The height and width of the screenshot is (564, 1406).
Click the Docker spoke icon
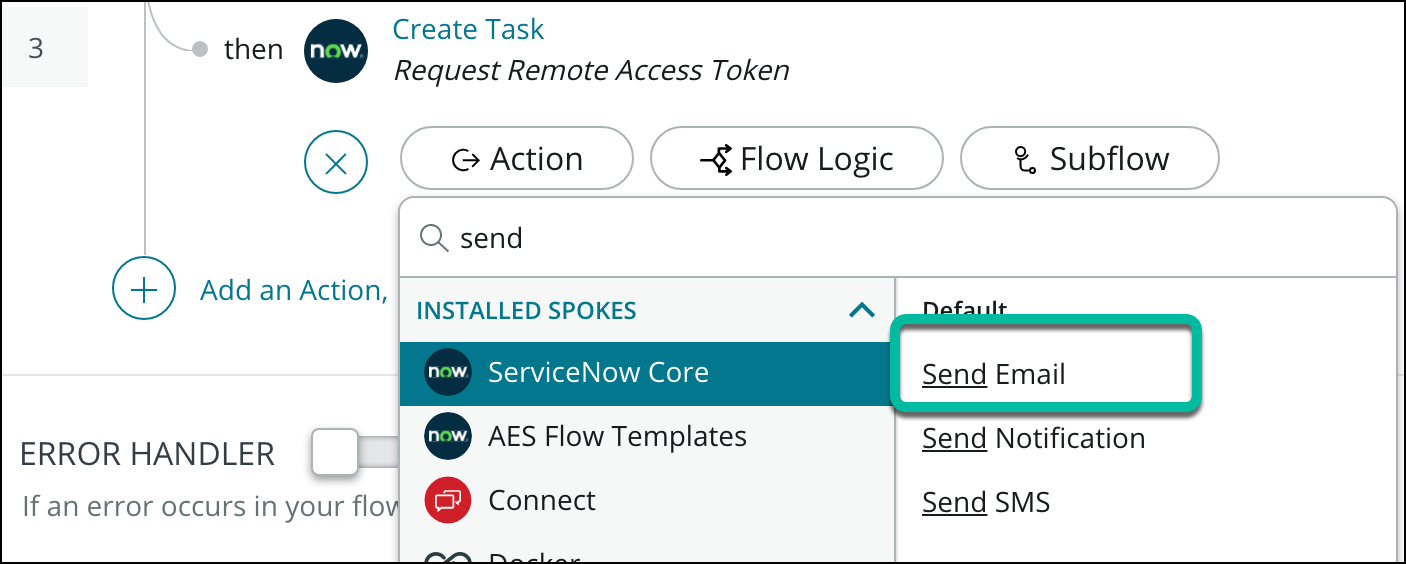coord(447,556)
